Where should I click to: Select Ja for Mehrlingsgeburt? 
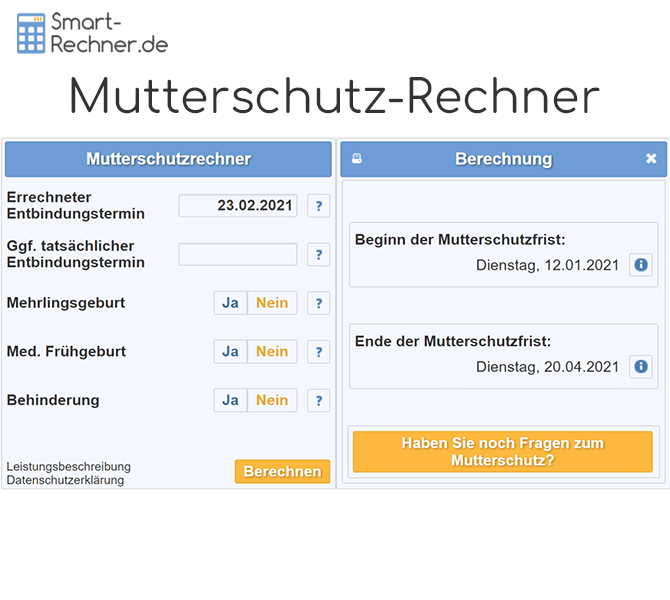230,303
